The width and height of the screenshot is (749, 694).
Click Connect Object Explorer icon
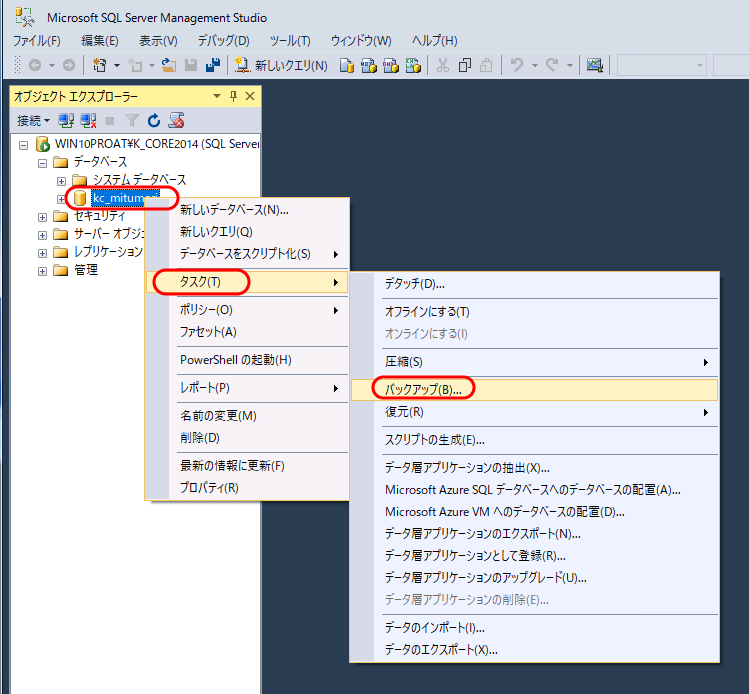[x=66, y=121]
